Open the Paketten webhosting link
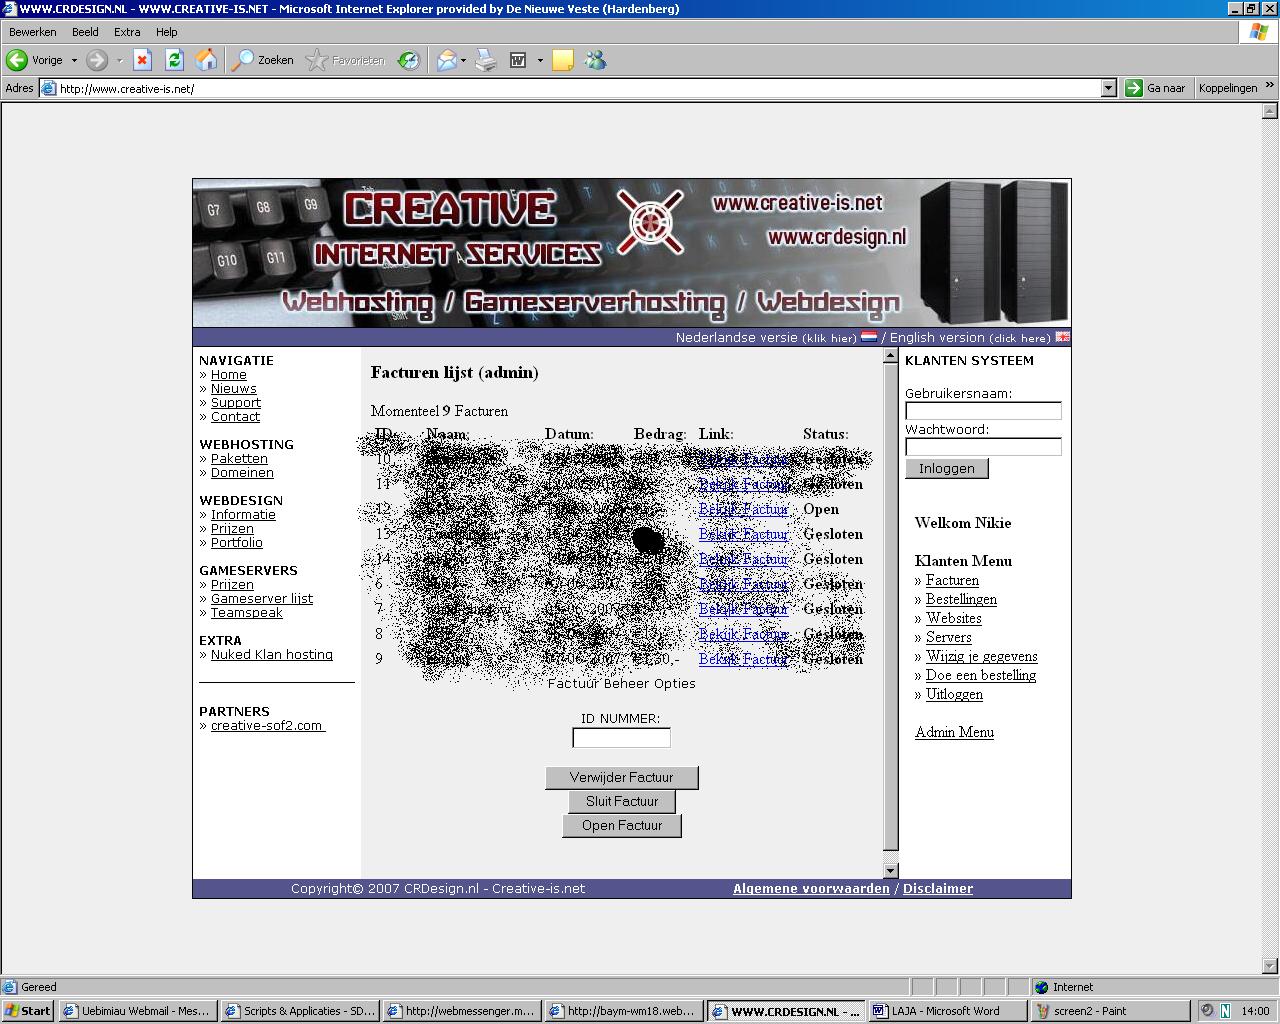1280x1024 pixels. pos(239,459)
